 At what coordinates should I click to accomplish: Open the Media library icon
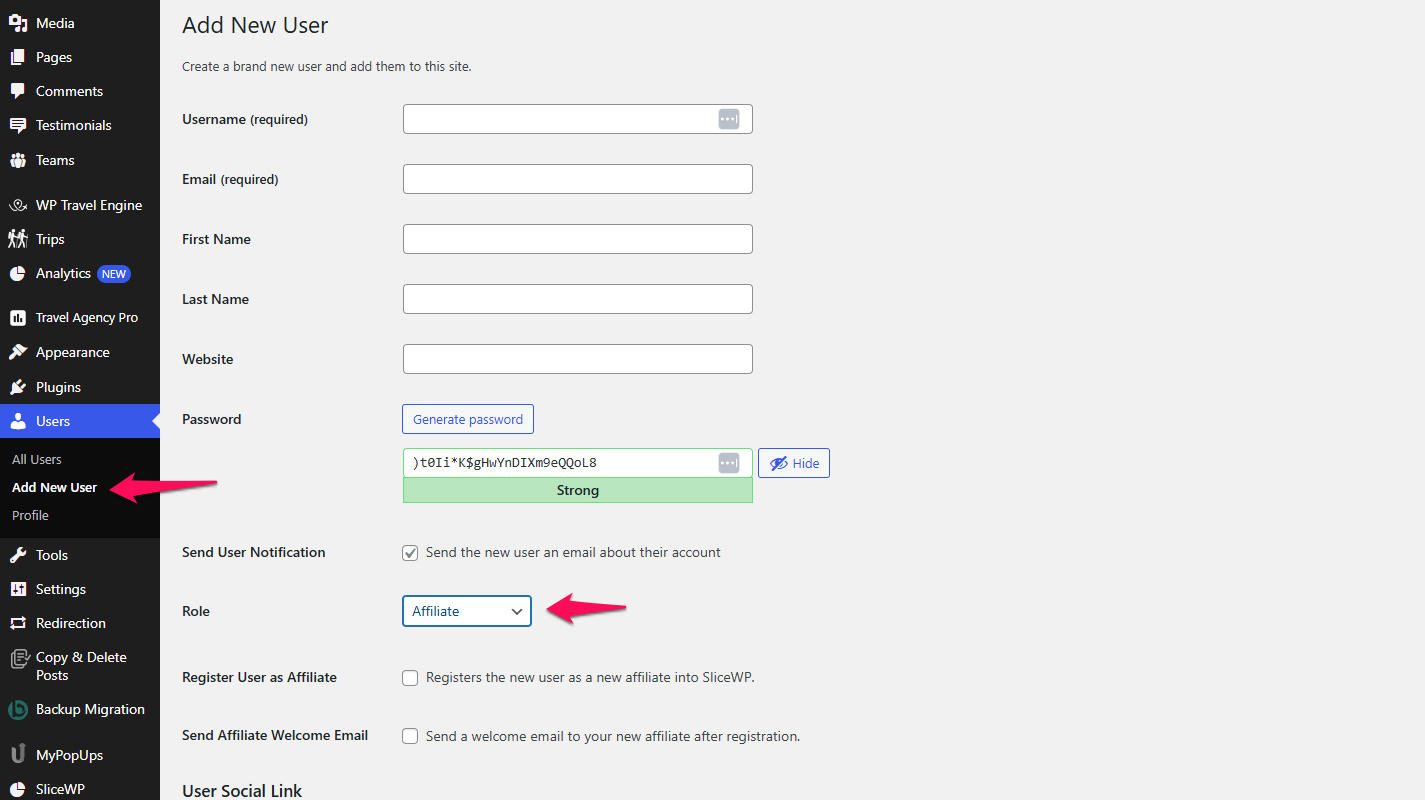pos(20,22)
